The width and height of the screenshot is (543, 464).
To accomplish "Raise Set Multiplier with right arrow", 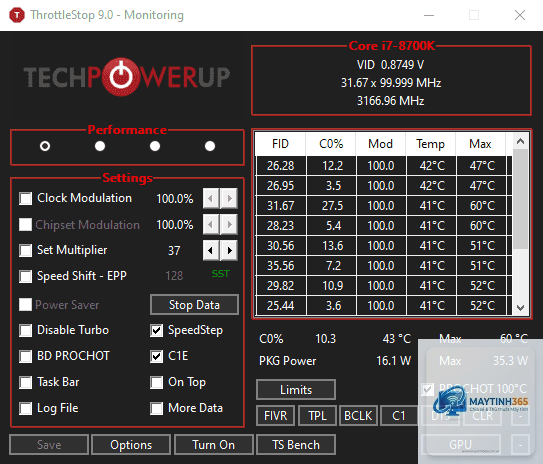I will 229,250.
